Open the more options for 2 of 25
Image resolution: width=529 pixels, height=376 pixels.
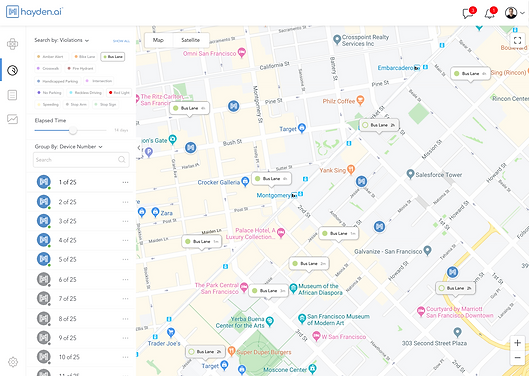point(126,202)
